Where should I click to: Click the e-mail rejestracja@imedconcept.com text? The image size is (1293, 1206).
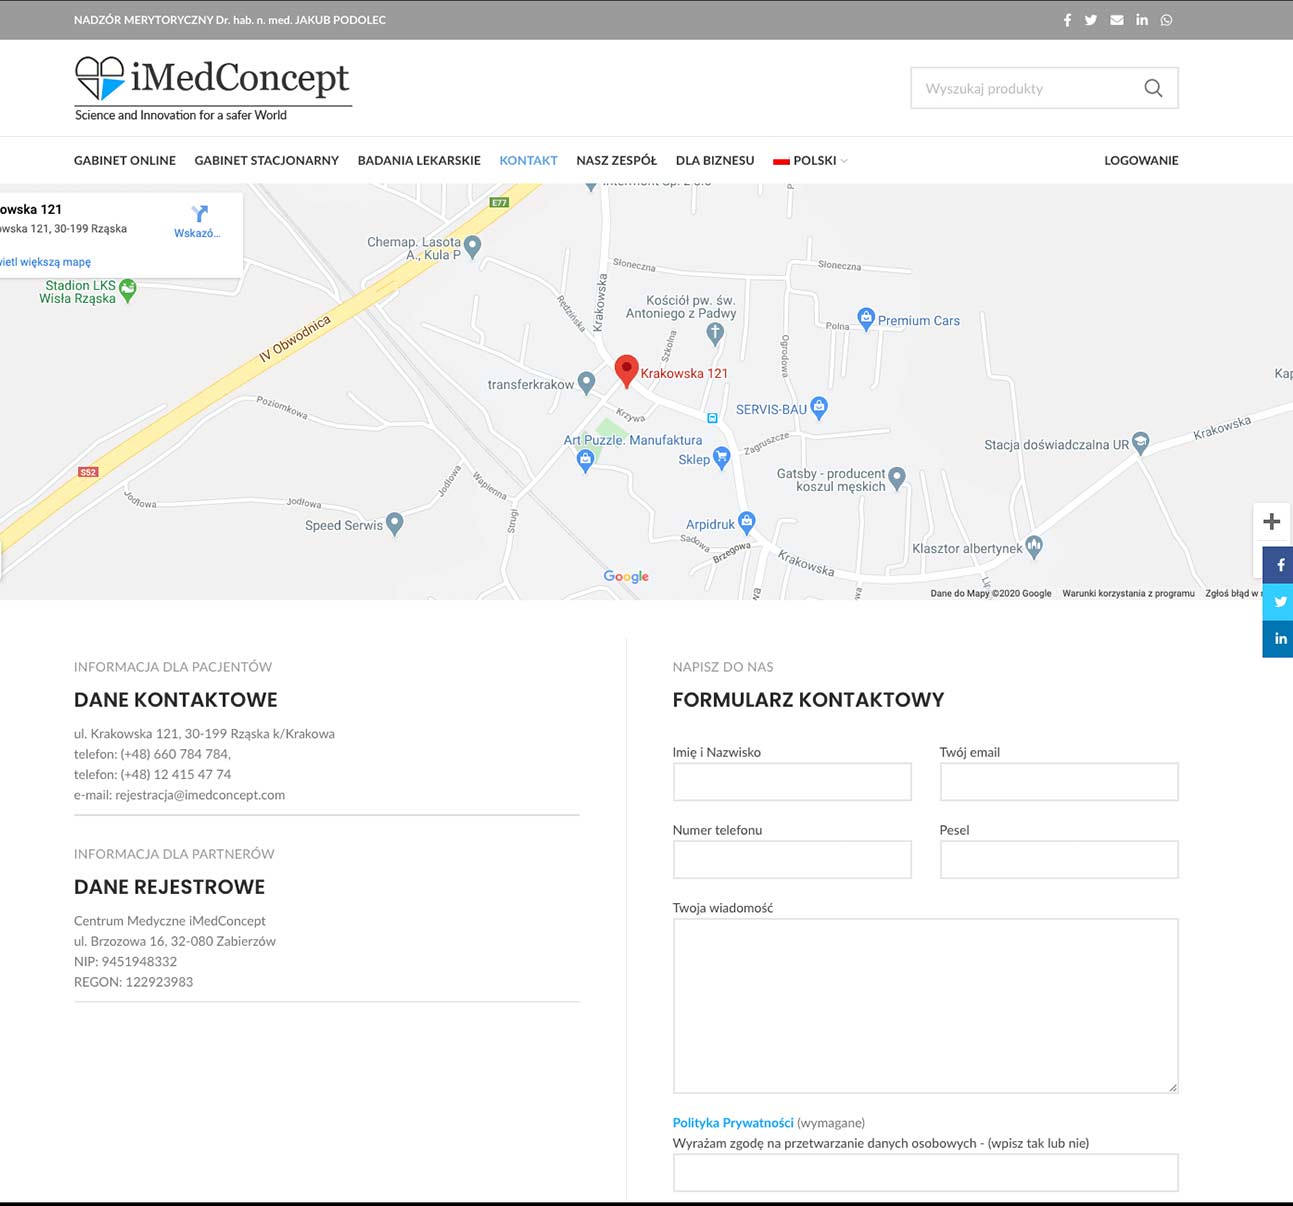(180, 795)
